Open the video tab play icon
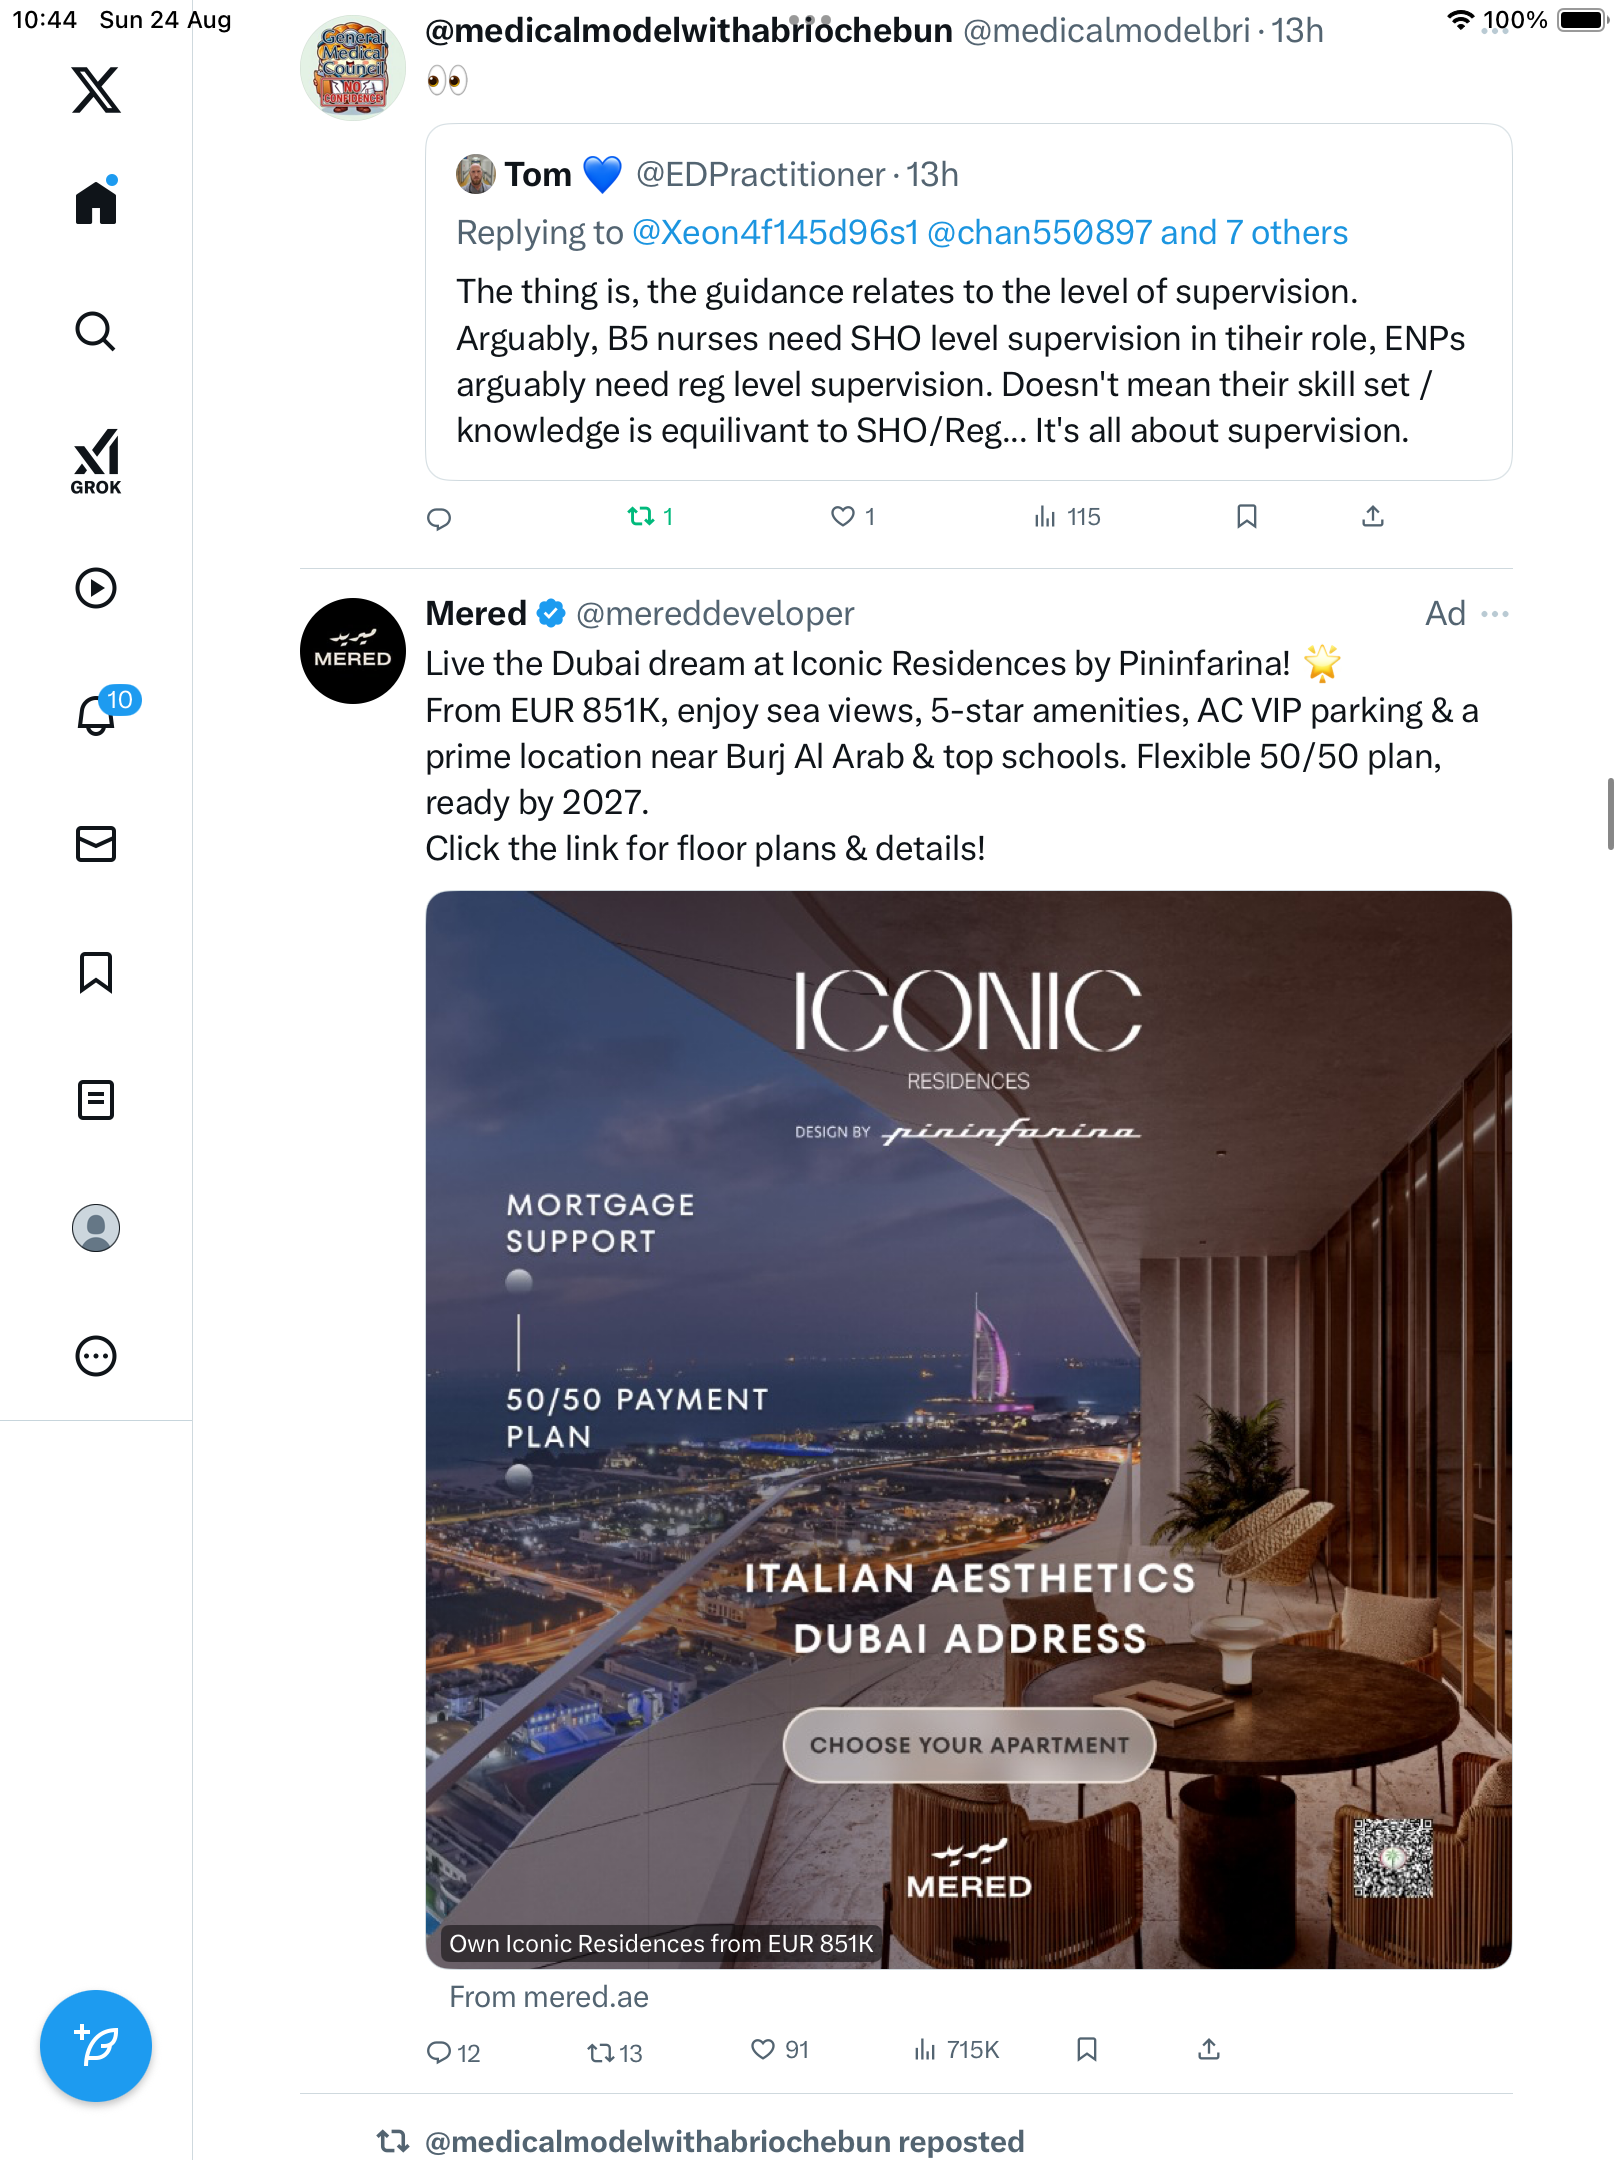Screen dimensions: 1620x2160 coord(96,588)
